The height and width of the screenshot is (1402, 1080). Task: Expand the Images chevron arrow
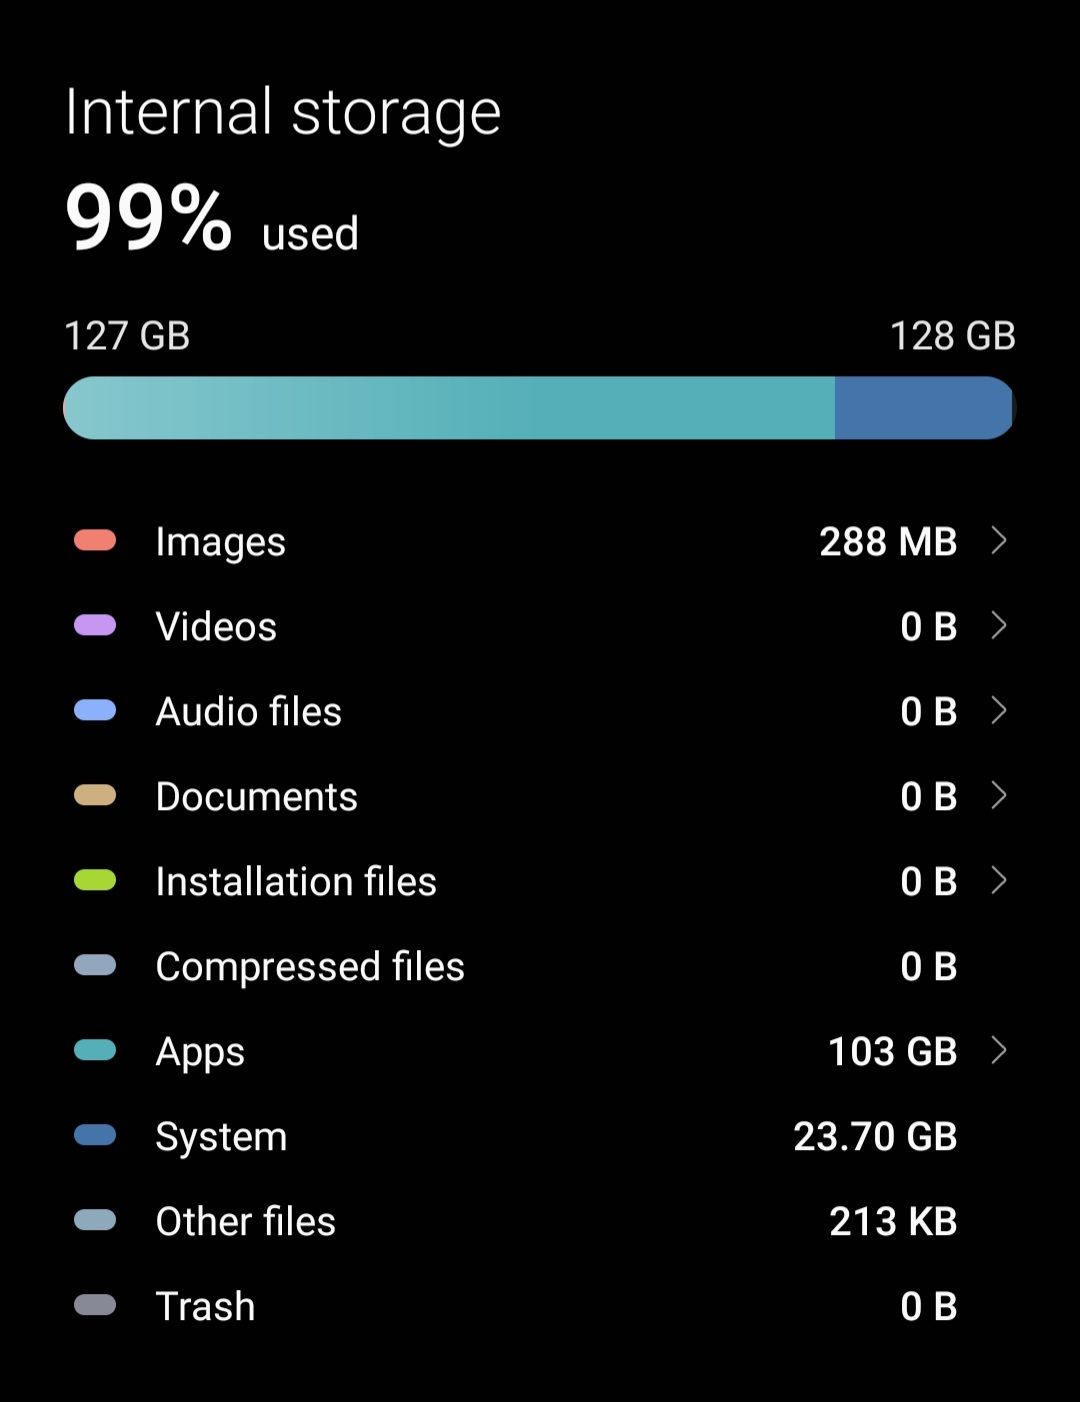(998, 541)
